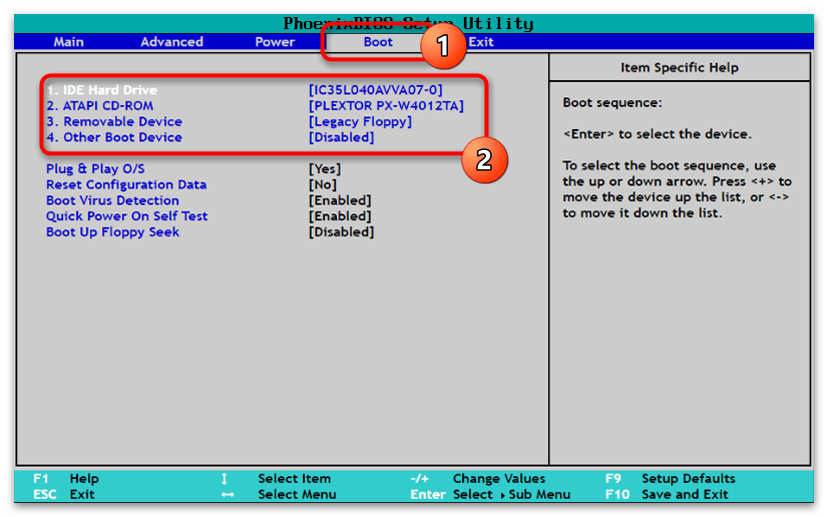Select the IDE Hard Drive boot entry
The image size is (828, 517).
101,90
